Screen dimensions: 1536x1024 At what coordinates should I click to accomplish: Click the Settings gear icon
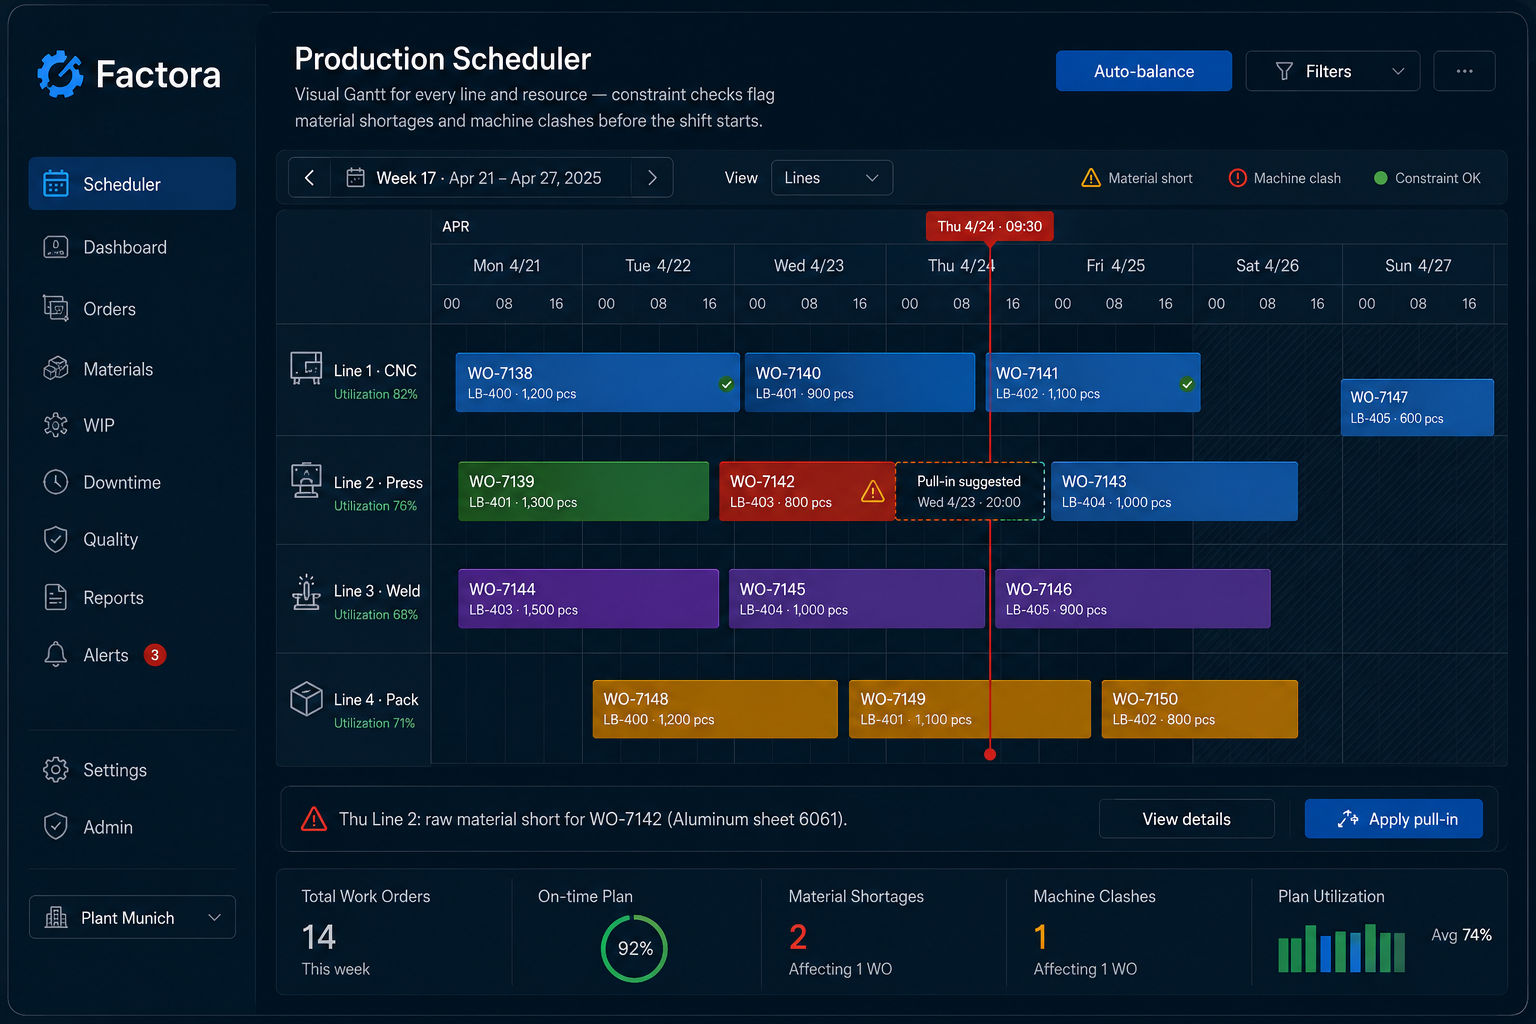click(x=56, y=770)
